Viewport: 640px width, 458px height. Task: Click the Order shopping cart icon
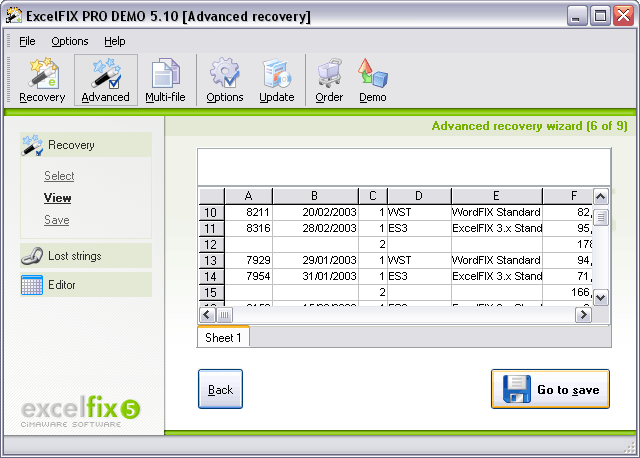tap(329, 80)
